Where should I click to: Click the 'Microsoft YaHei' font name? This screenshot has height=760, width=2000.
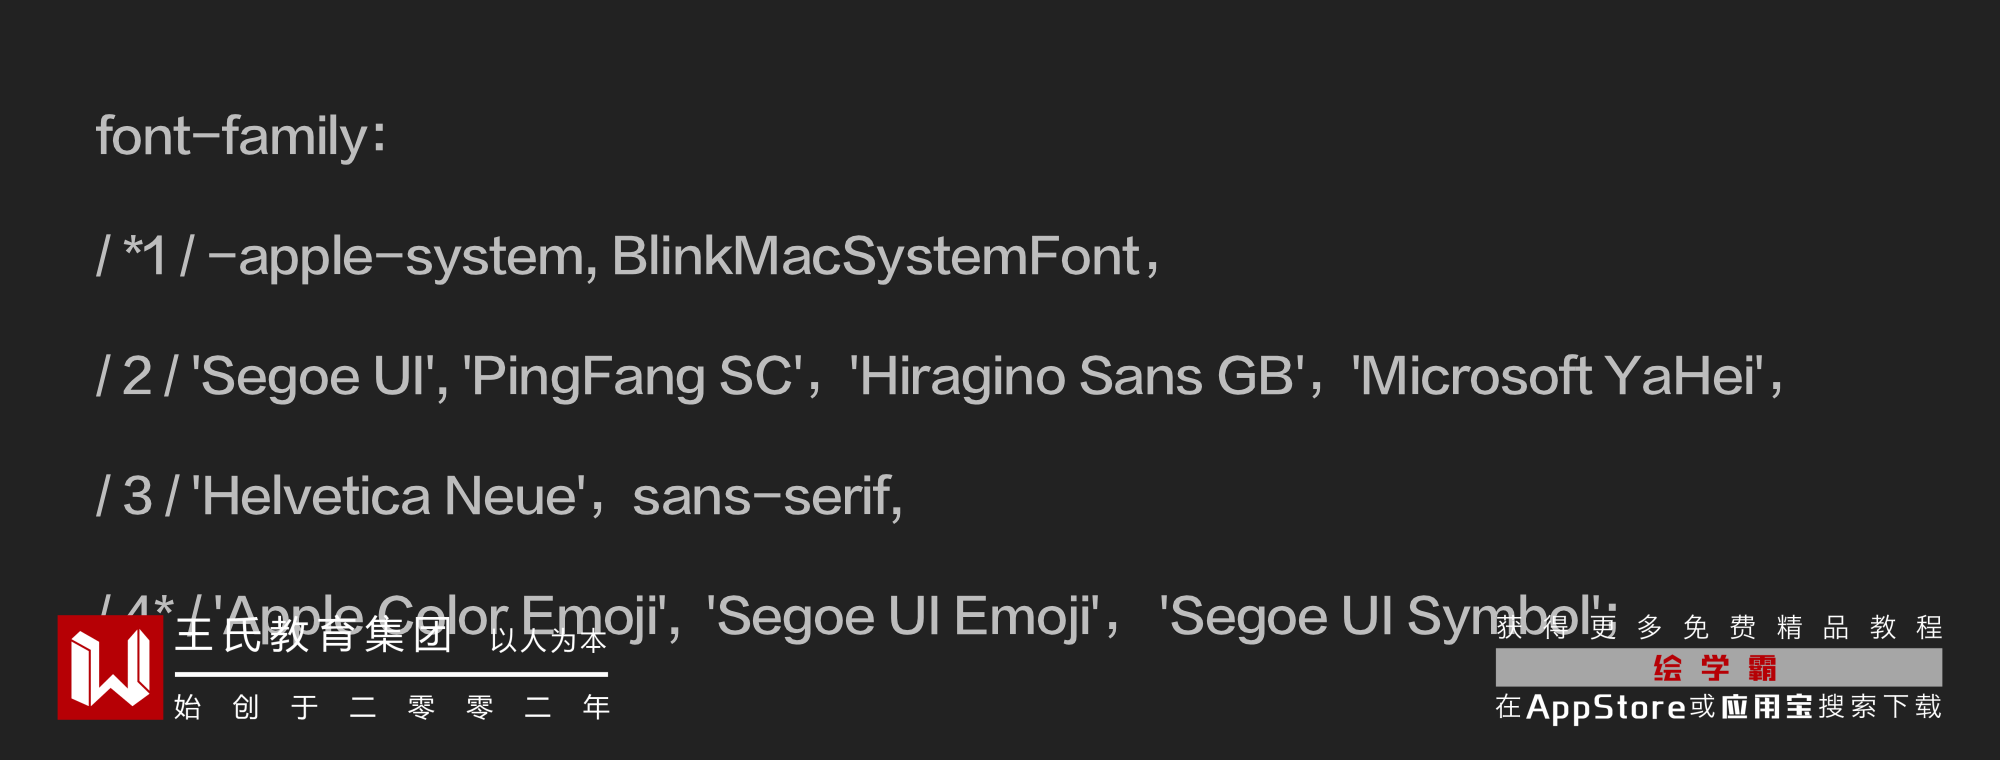(1557, 377)
